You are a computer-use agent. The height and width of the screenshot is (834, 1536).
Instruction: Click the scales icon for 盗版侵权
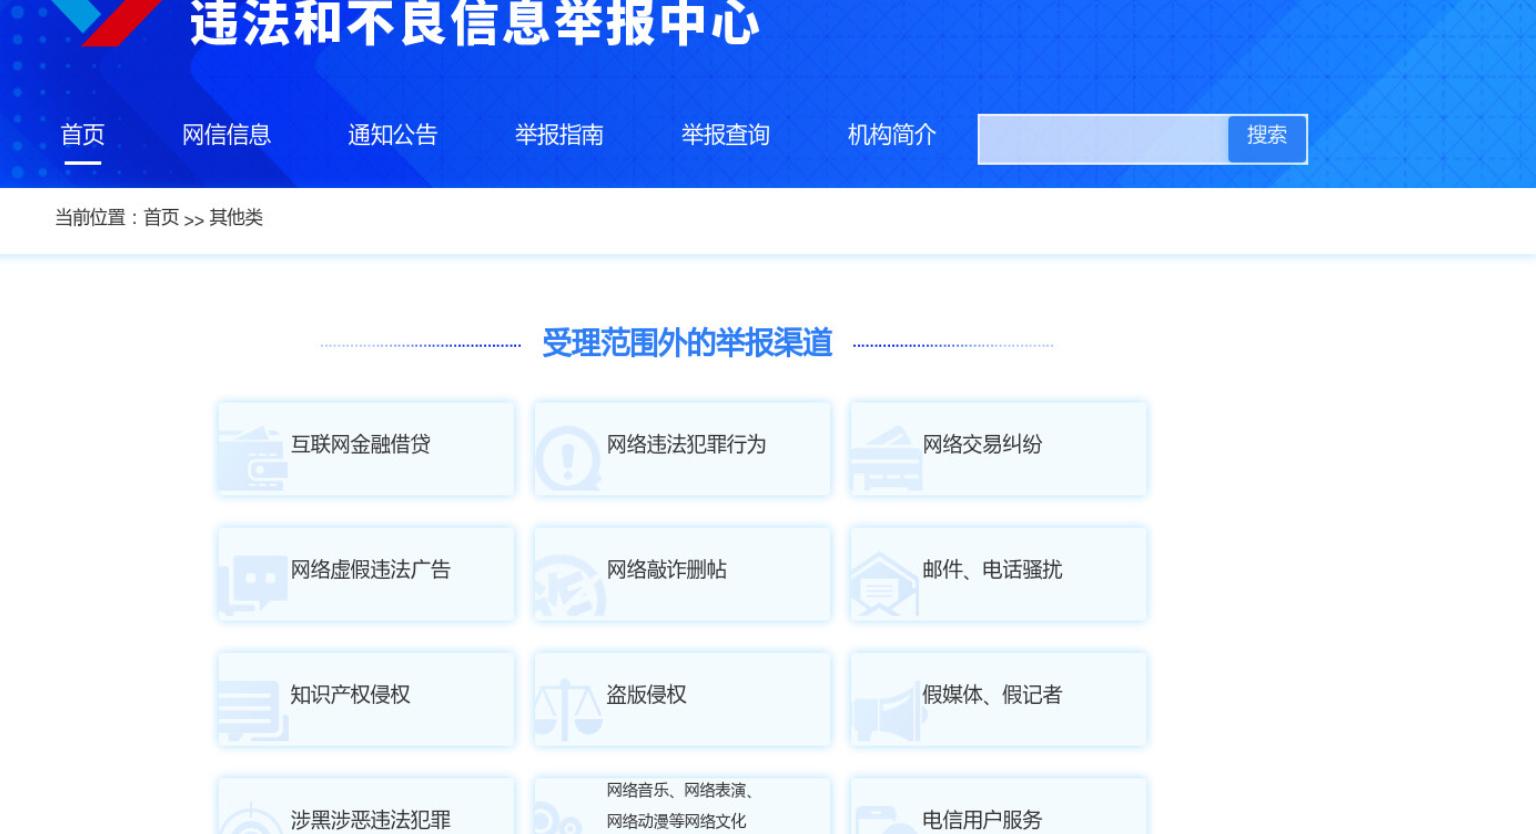click(x=568, y=710)
